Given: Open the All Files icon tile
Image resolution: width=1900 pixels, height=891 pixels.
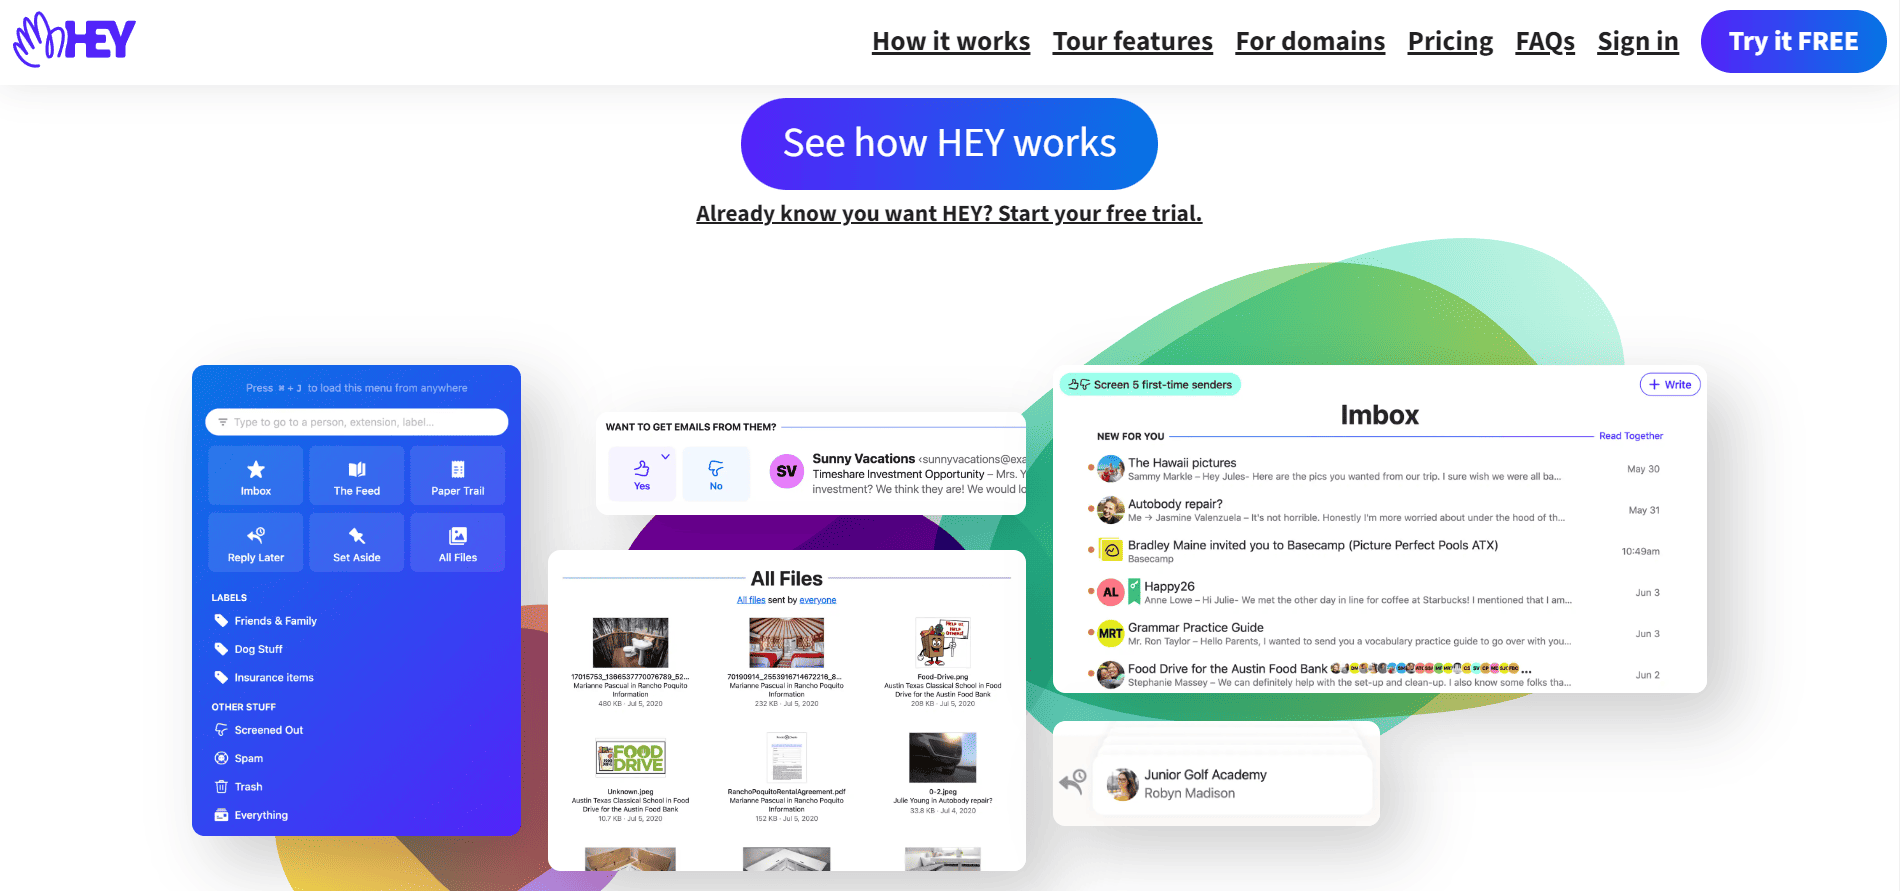Looking at the screenshot, I should [458, 542].
